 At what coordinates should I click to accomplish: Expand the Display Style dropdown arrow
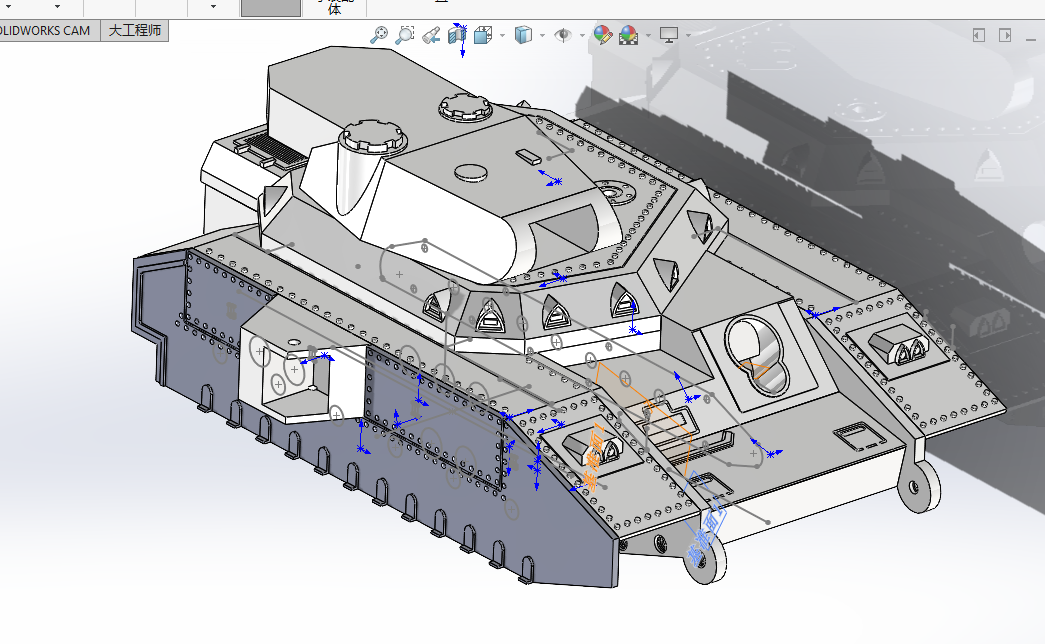(542, 35)
